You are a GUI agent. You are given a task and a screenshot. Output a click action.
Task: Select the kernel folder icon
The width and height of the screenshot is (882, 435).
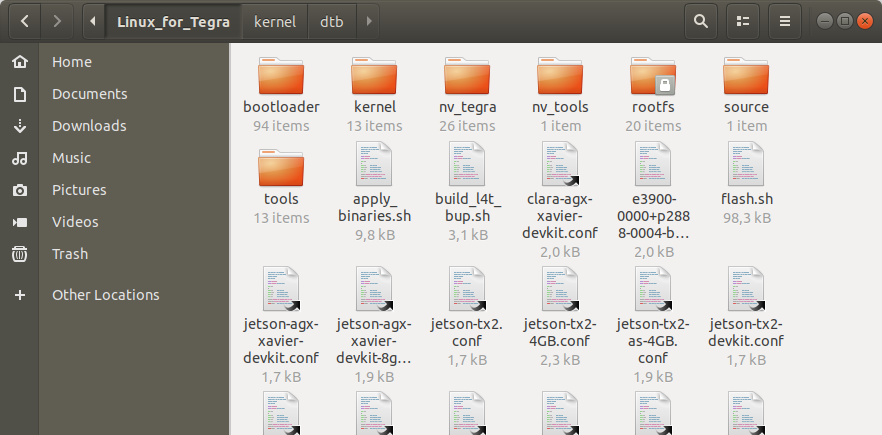tap(374, 75)
